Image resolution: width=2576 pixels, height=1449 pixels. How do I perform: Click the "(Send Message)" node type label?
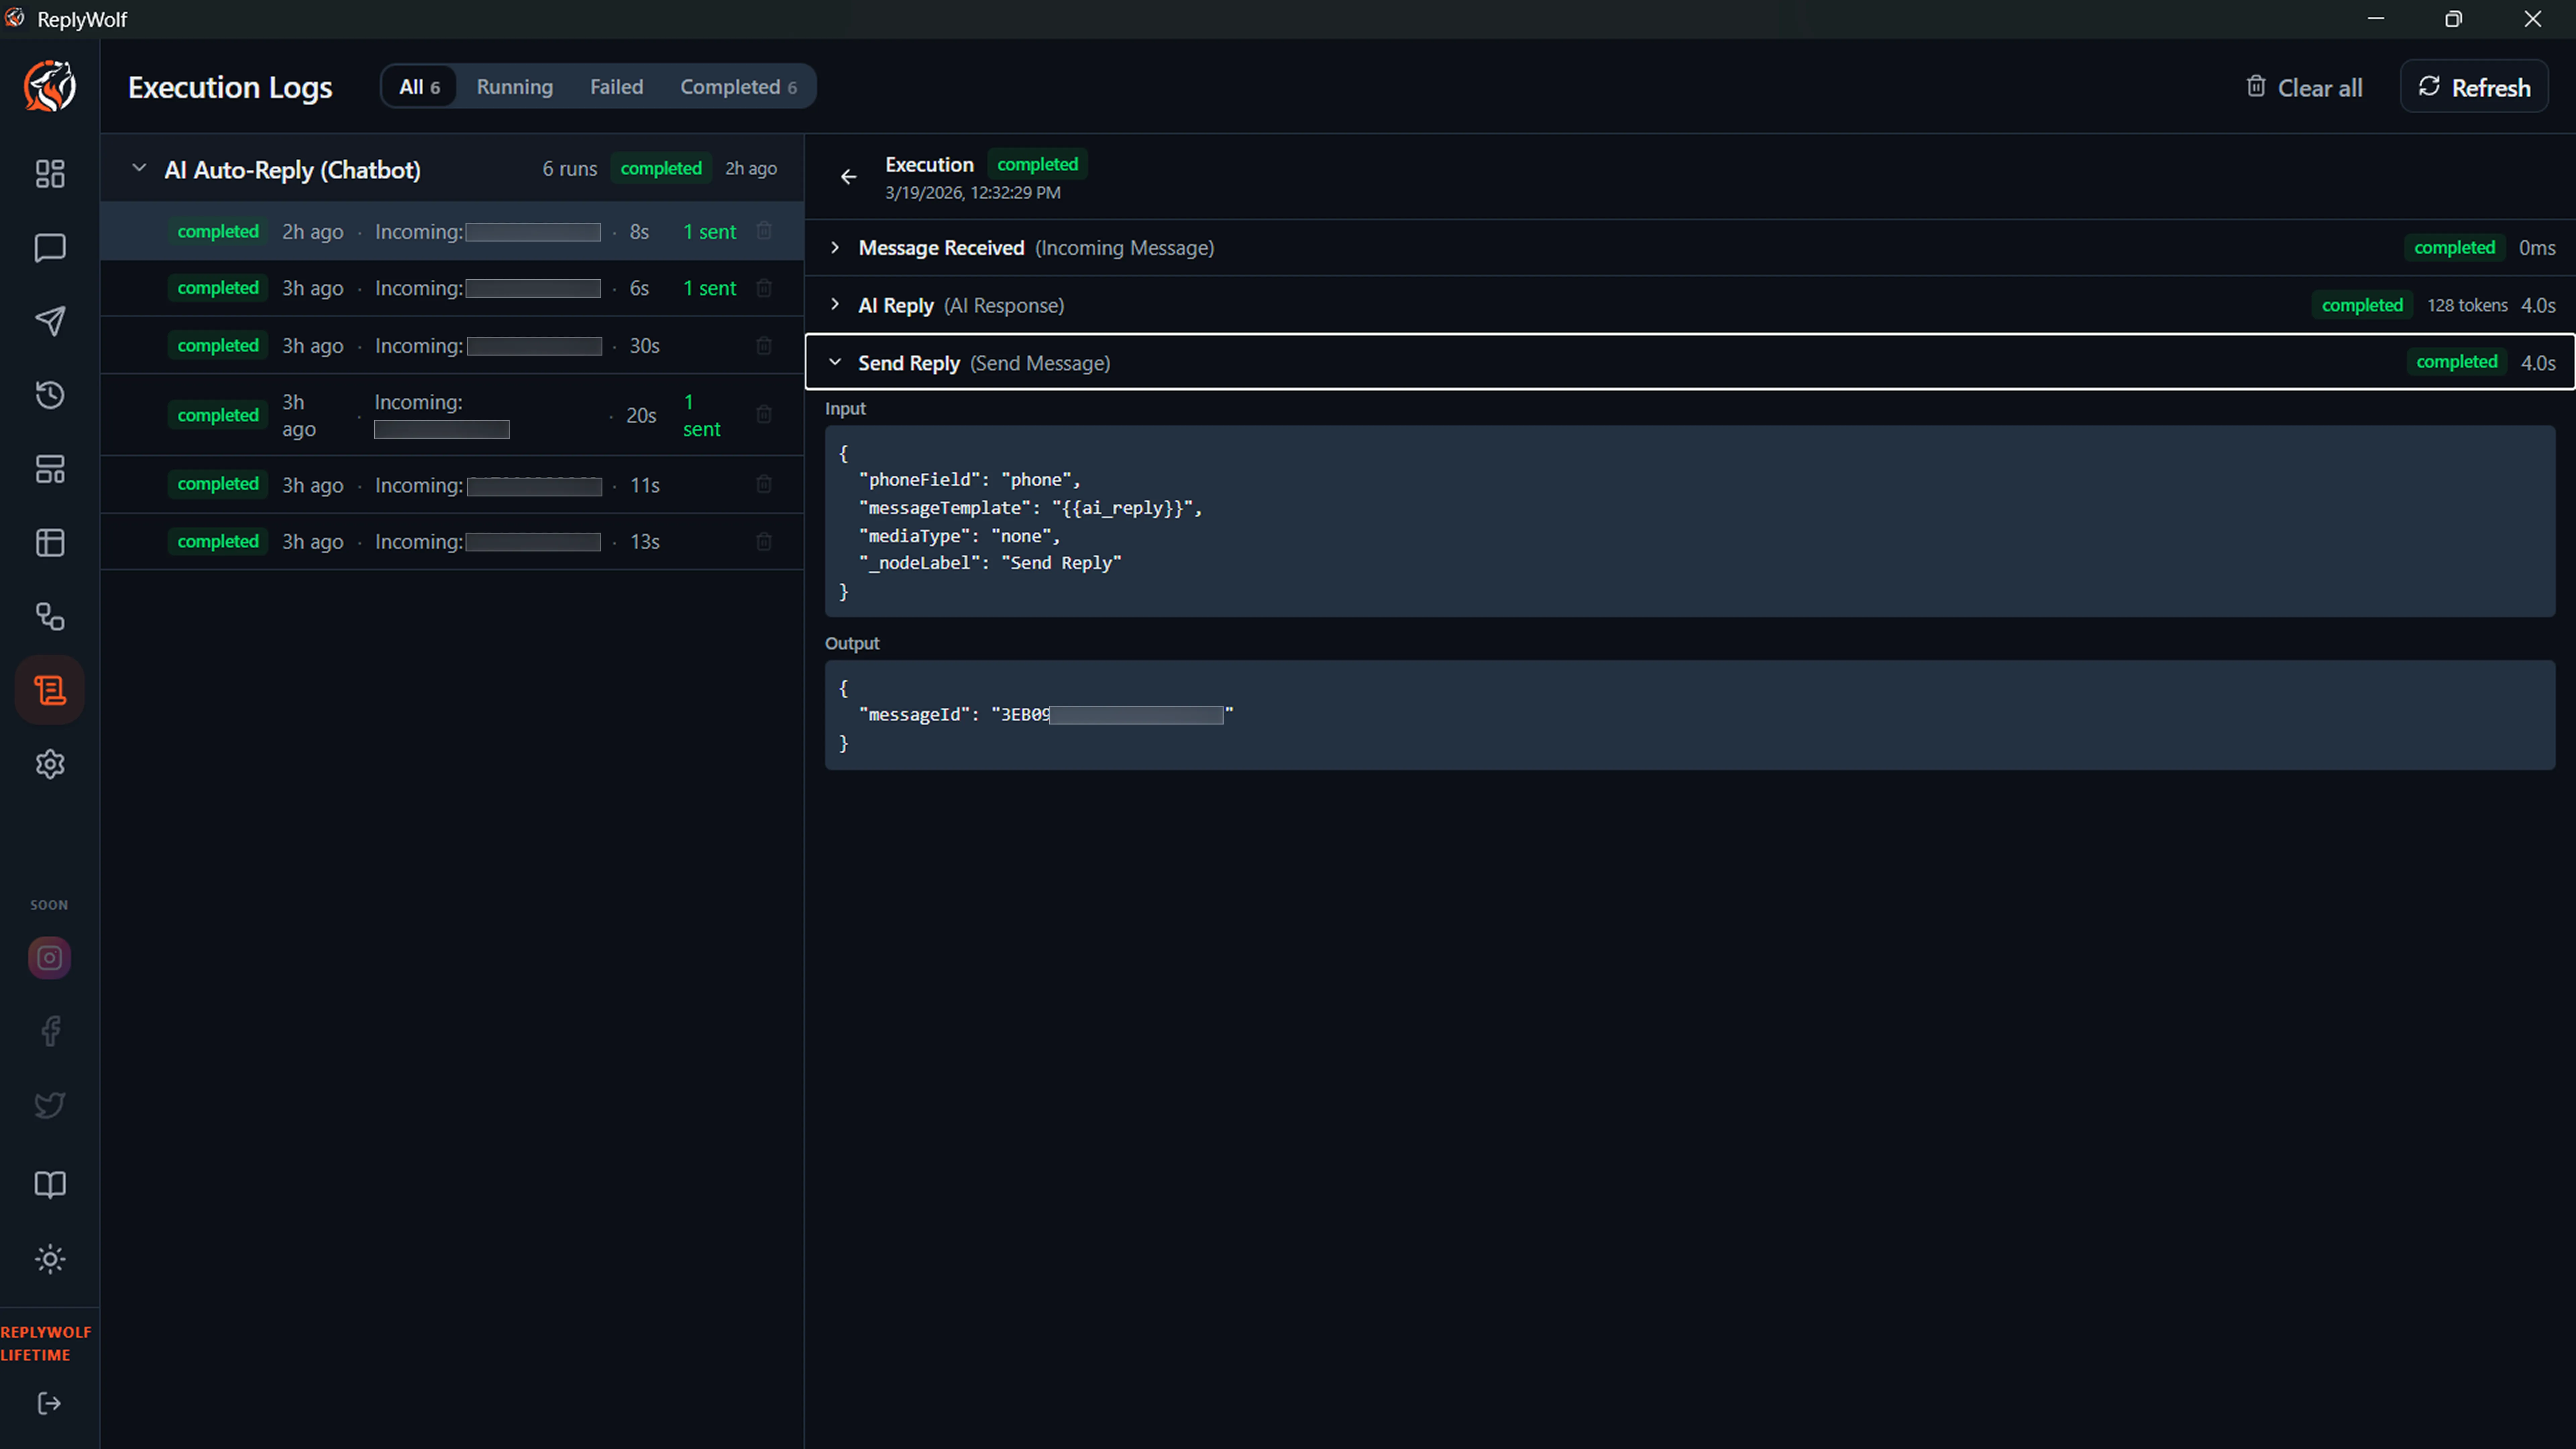[1040, 364]
